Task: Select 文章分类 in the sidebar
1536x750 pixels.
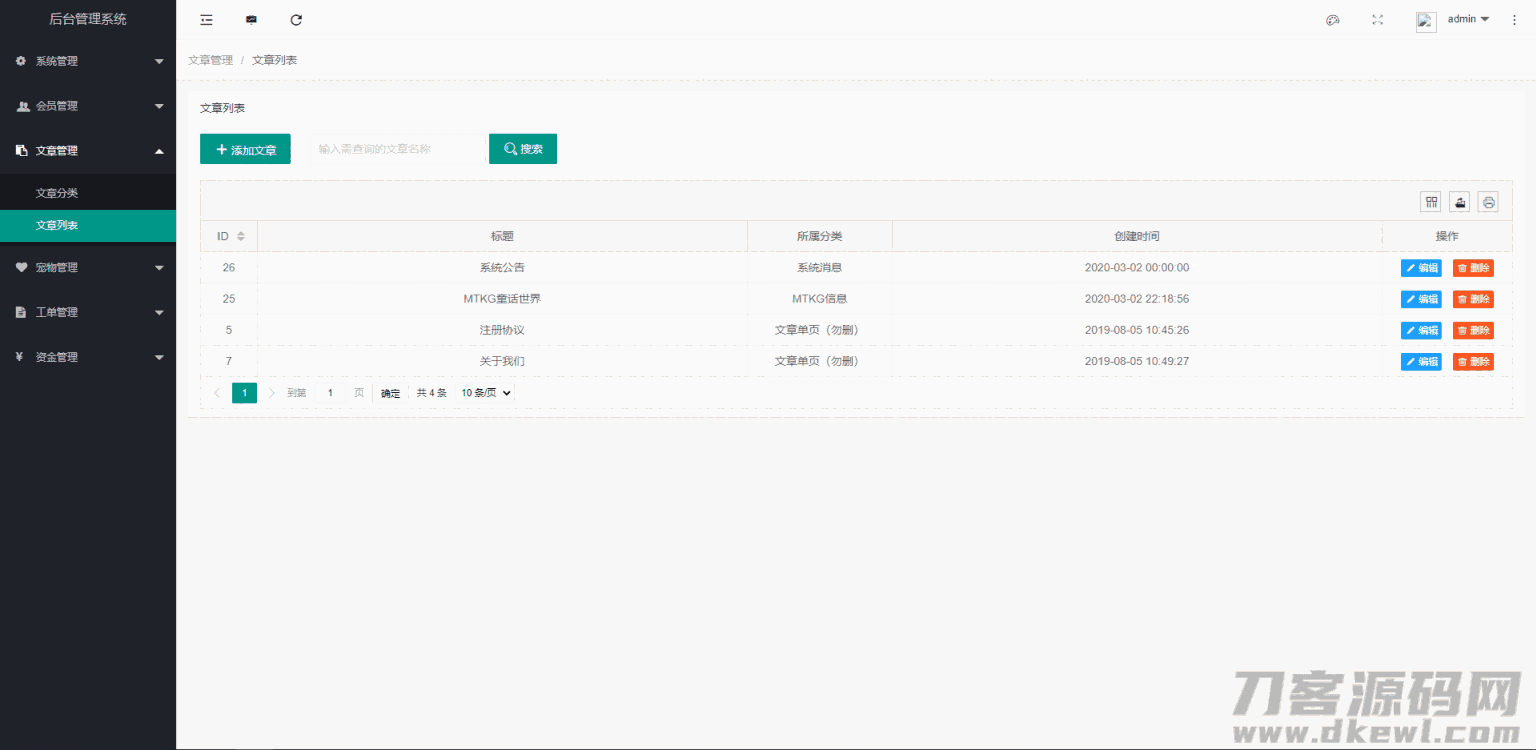Action: click(57, 193)
